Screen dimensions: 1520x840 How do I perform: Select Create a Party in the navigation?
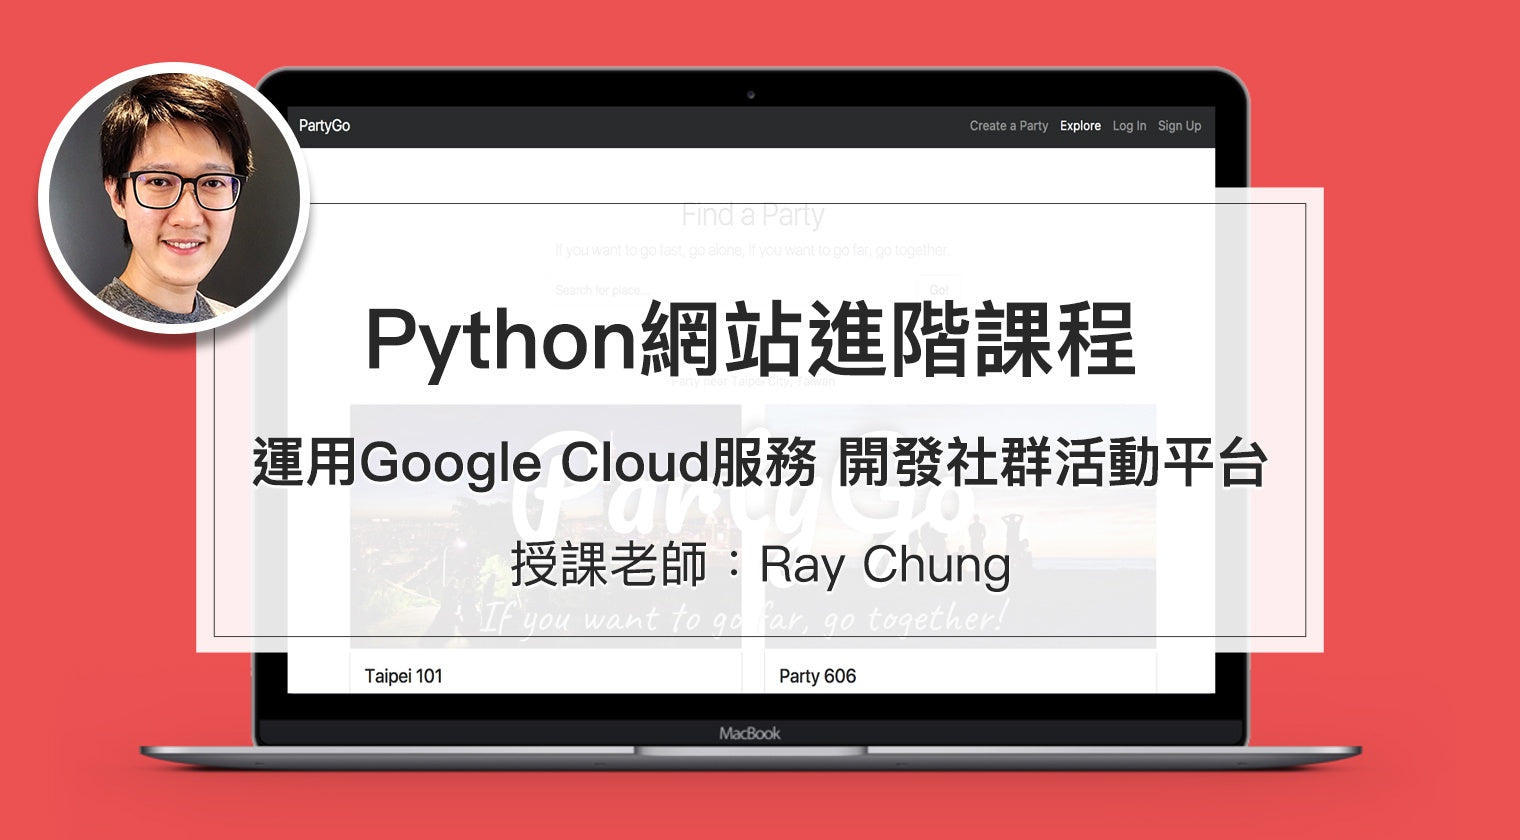(1008, 126)
